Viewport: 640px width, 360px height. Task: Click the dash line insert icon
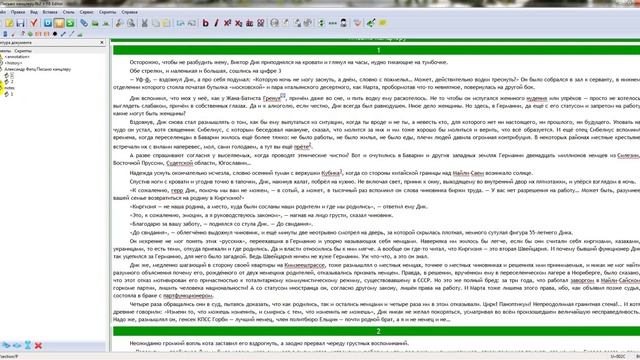(x=332, y=23)
